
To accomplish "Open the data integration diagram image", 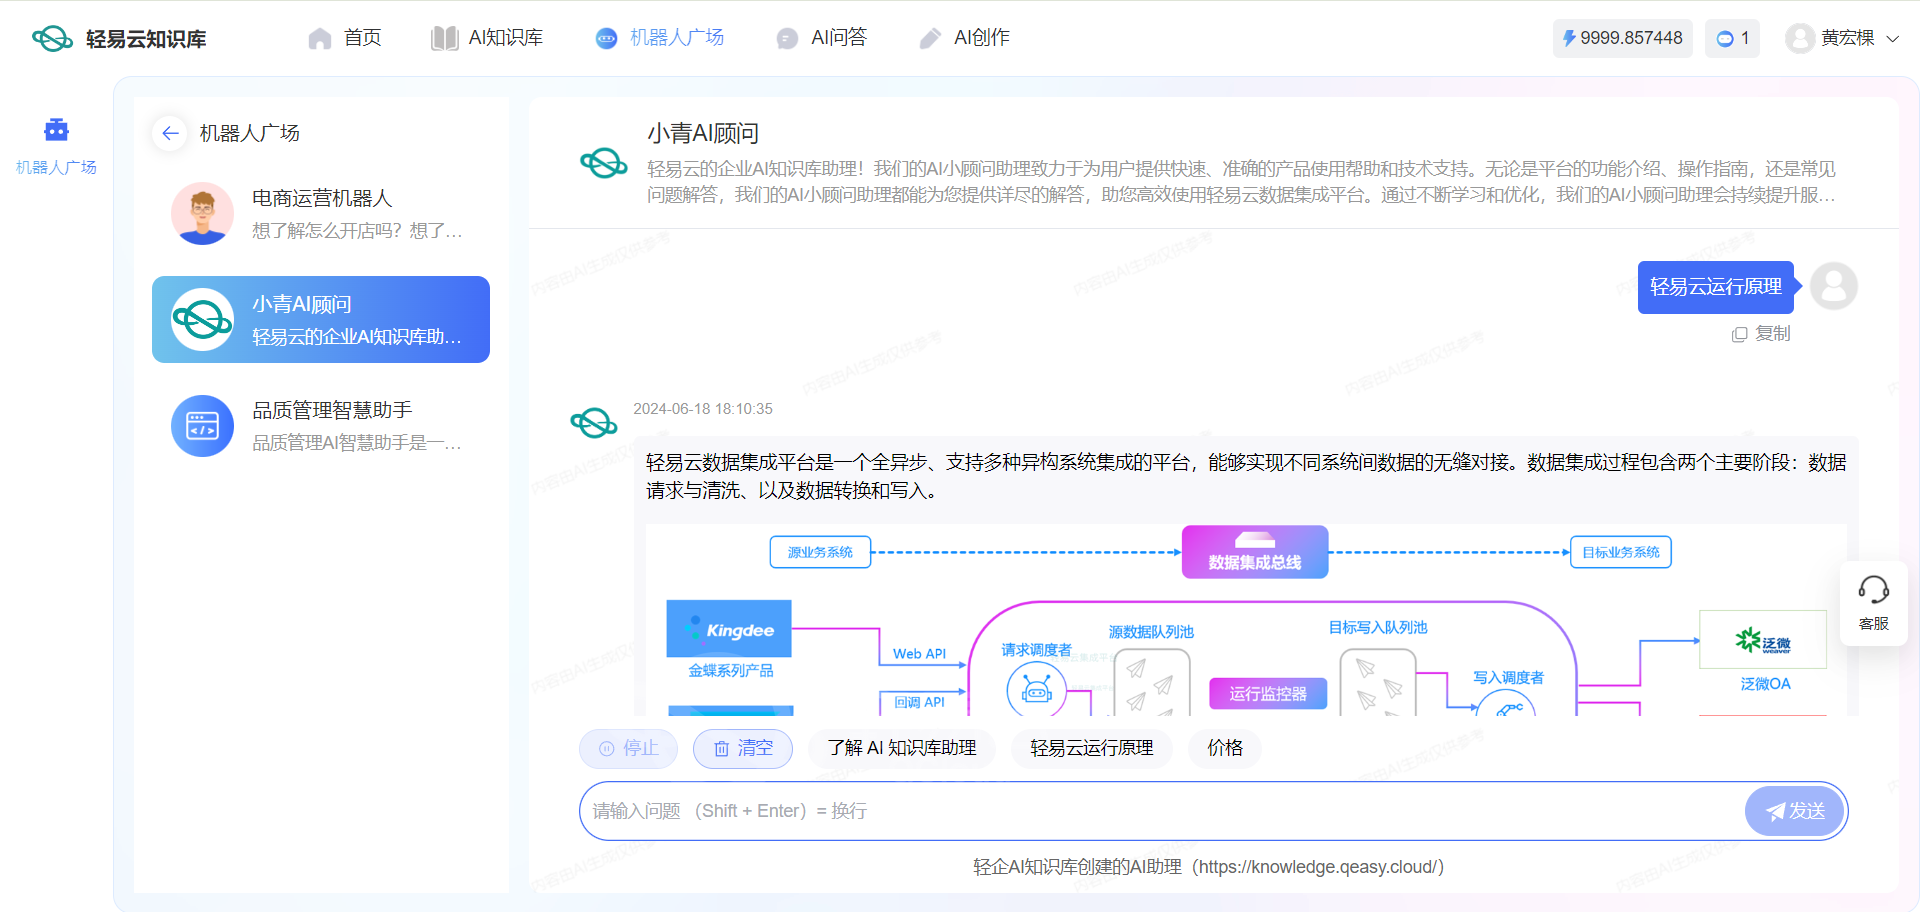I will pyautogui.click(x=1246, y=620).
